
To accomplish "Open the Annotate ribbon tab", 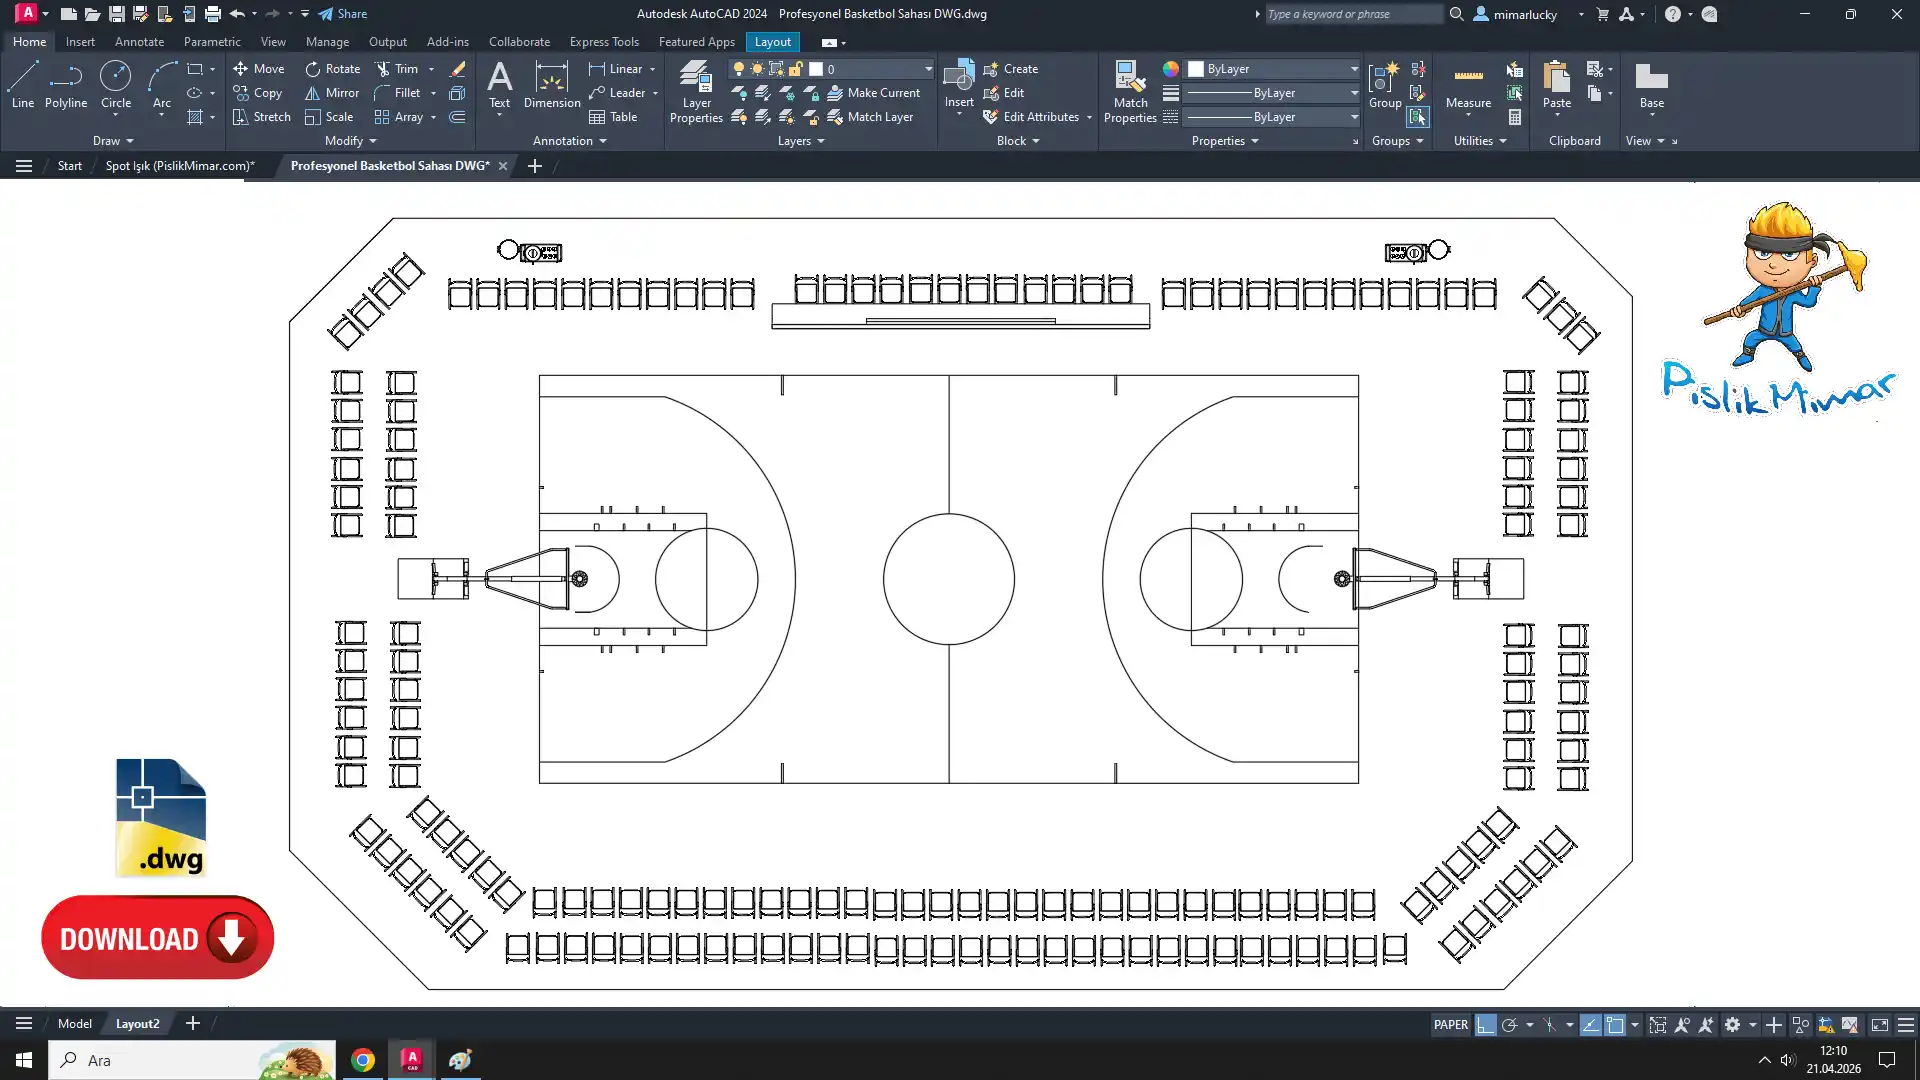I will click(x=139, y=42).
